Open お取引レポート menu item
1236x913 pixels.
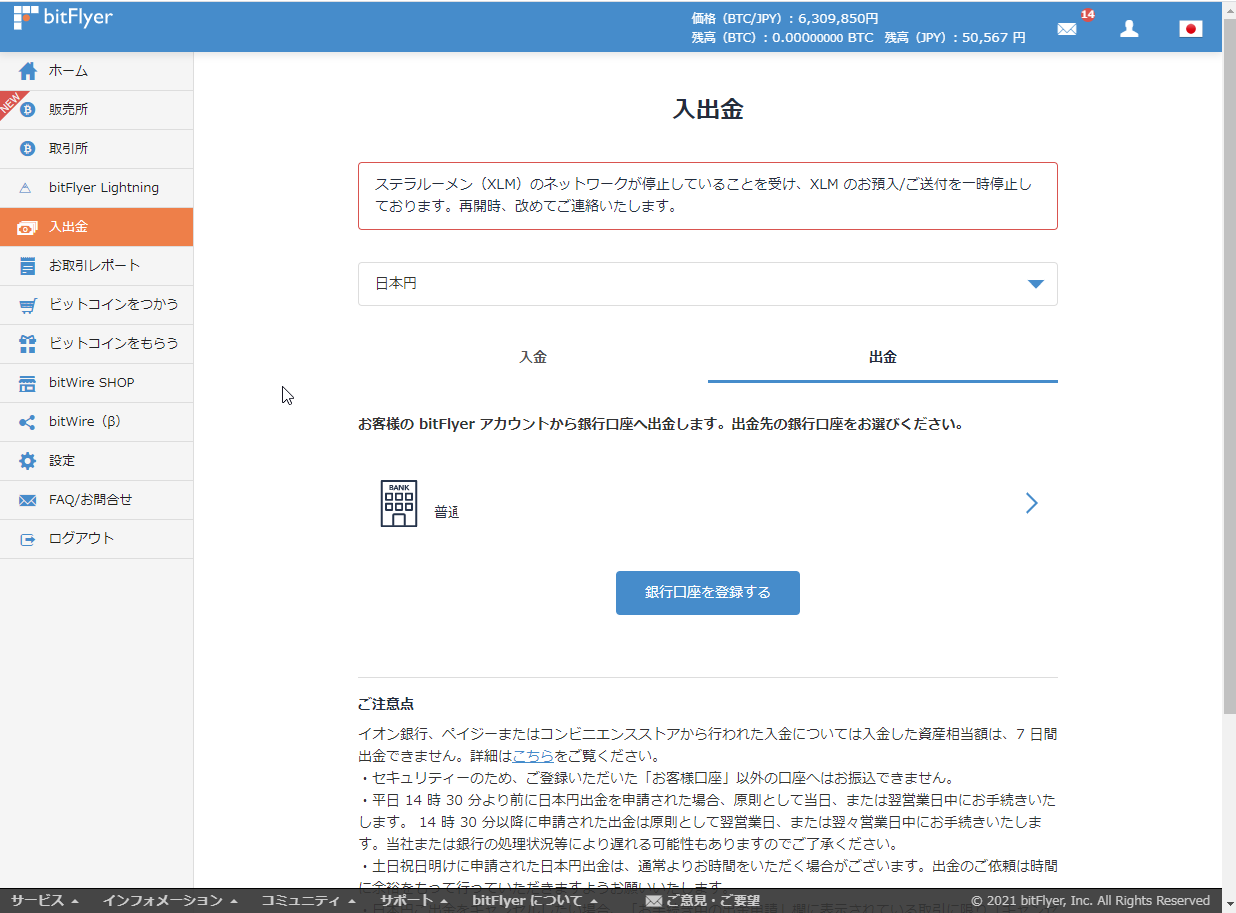point(96,266)
